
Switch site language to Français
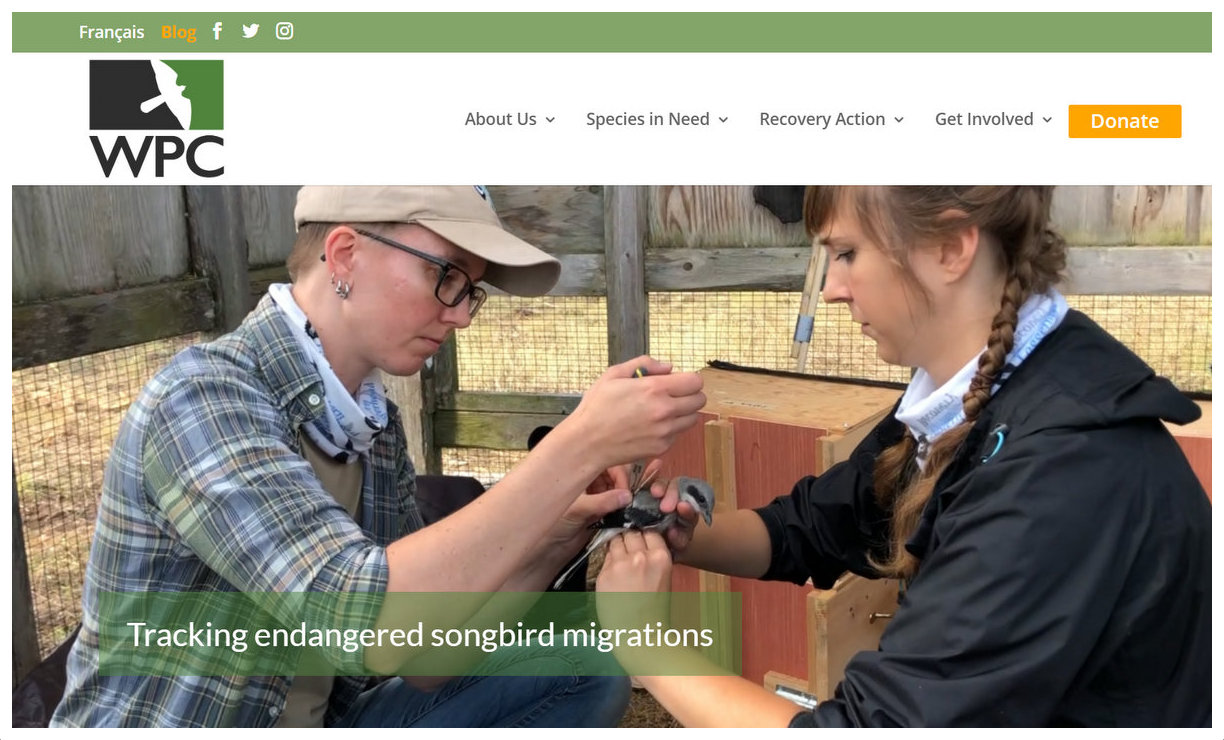(111, 32)
